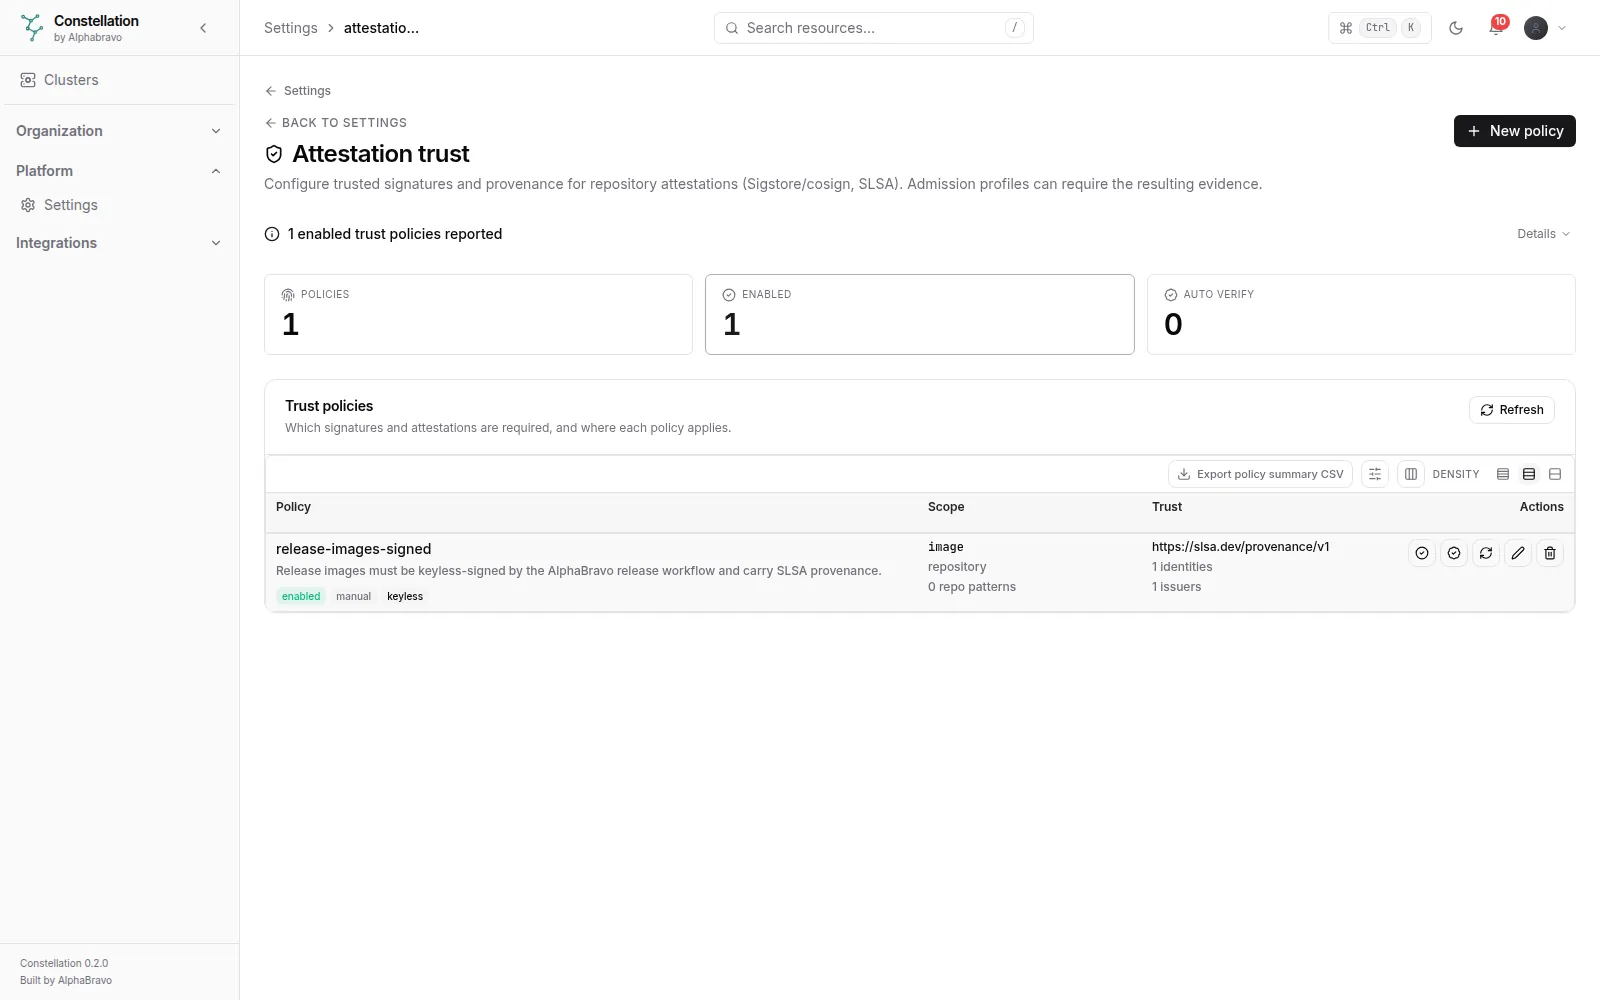Go back via BACK TO SETTINGS
This screenshot has height=1000, width=1600.
pyautogui.click(x=336, y=123)
